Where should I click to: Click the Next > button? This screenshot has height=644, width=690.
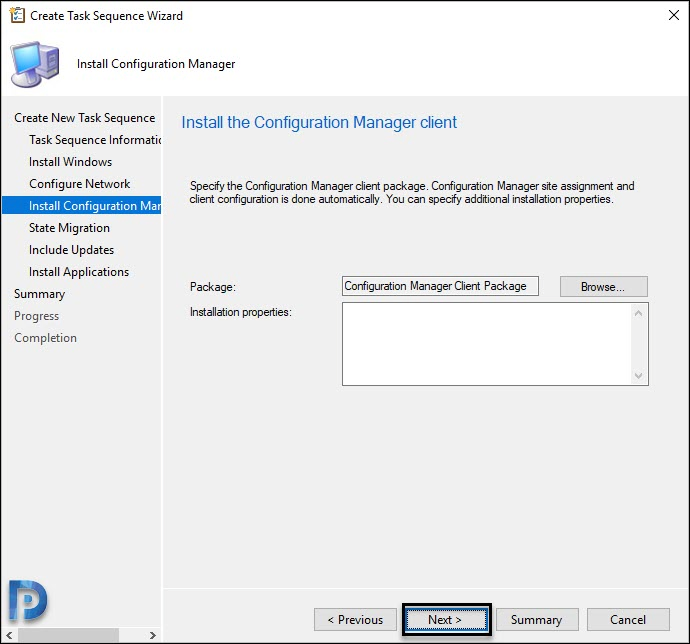pyautogui.click(x=446, y=619)
